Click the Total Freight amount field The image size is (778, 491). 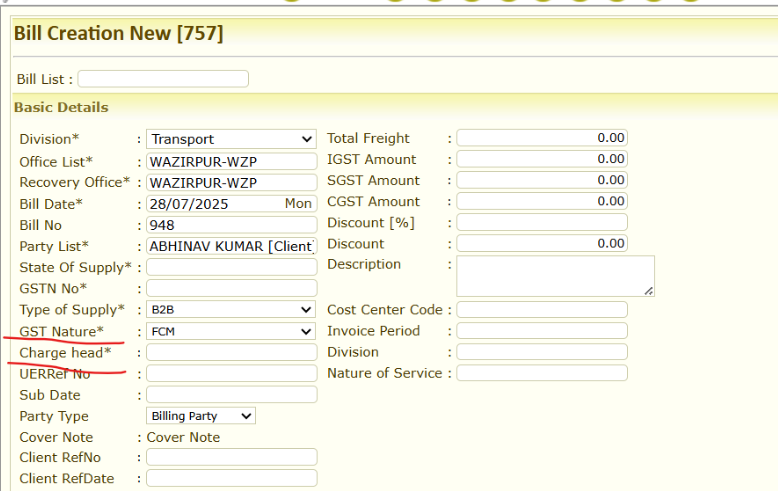coord(542,138)
